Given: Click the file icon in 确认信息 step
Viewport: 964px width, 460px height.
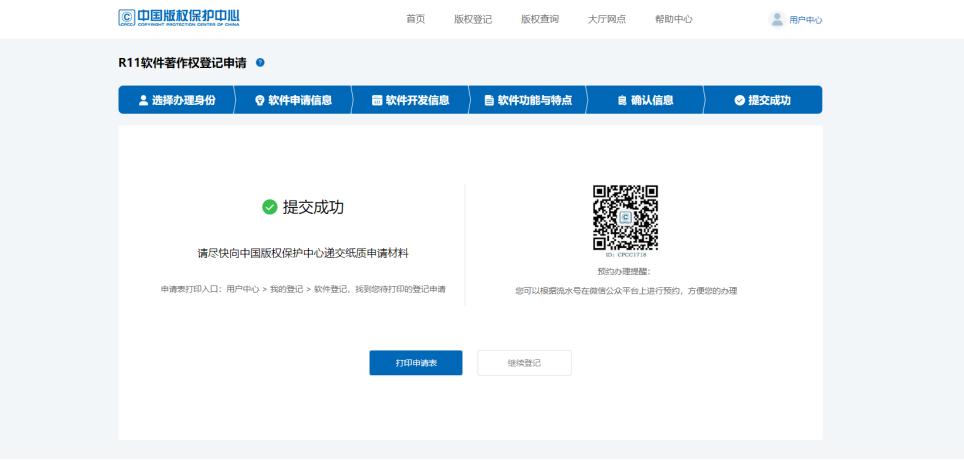Looking at the screenshot, I should click(x=622, y=100).
